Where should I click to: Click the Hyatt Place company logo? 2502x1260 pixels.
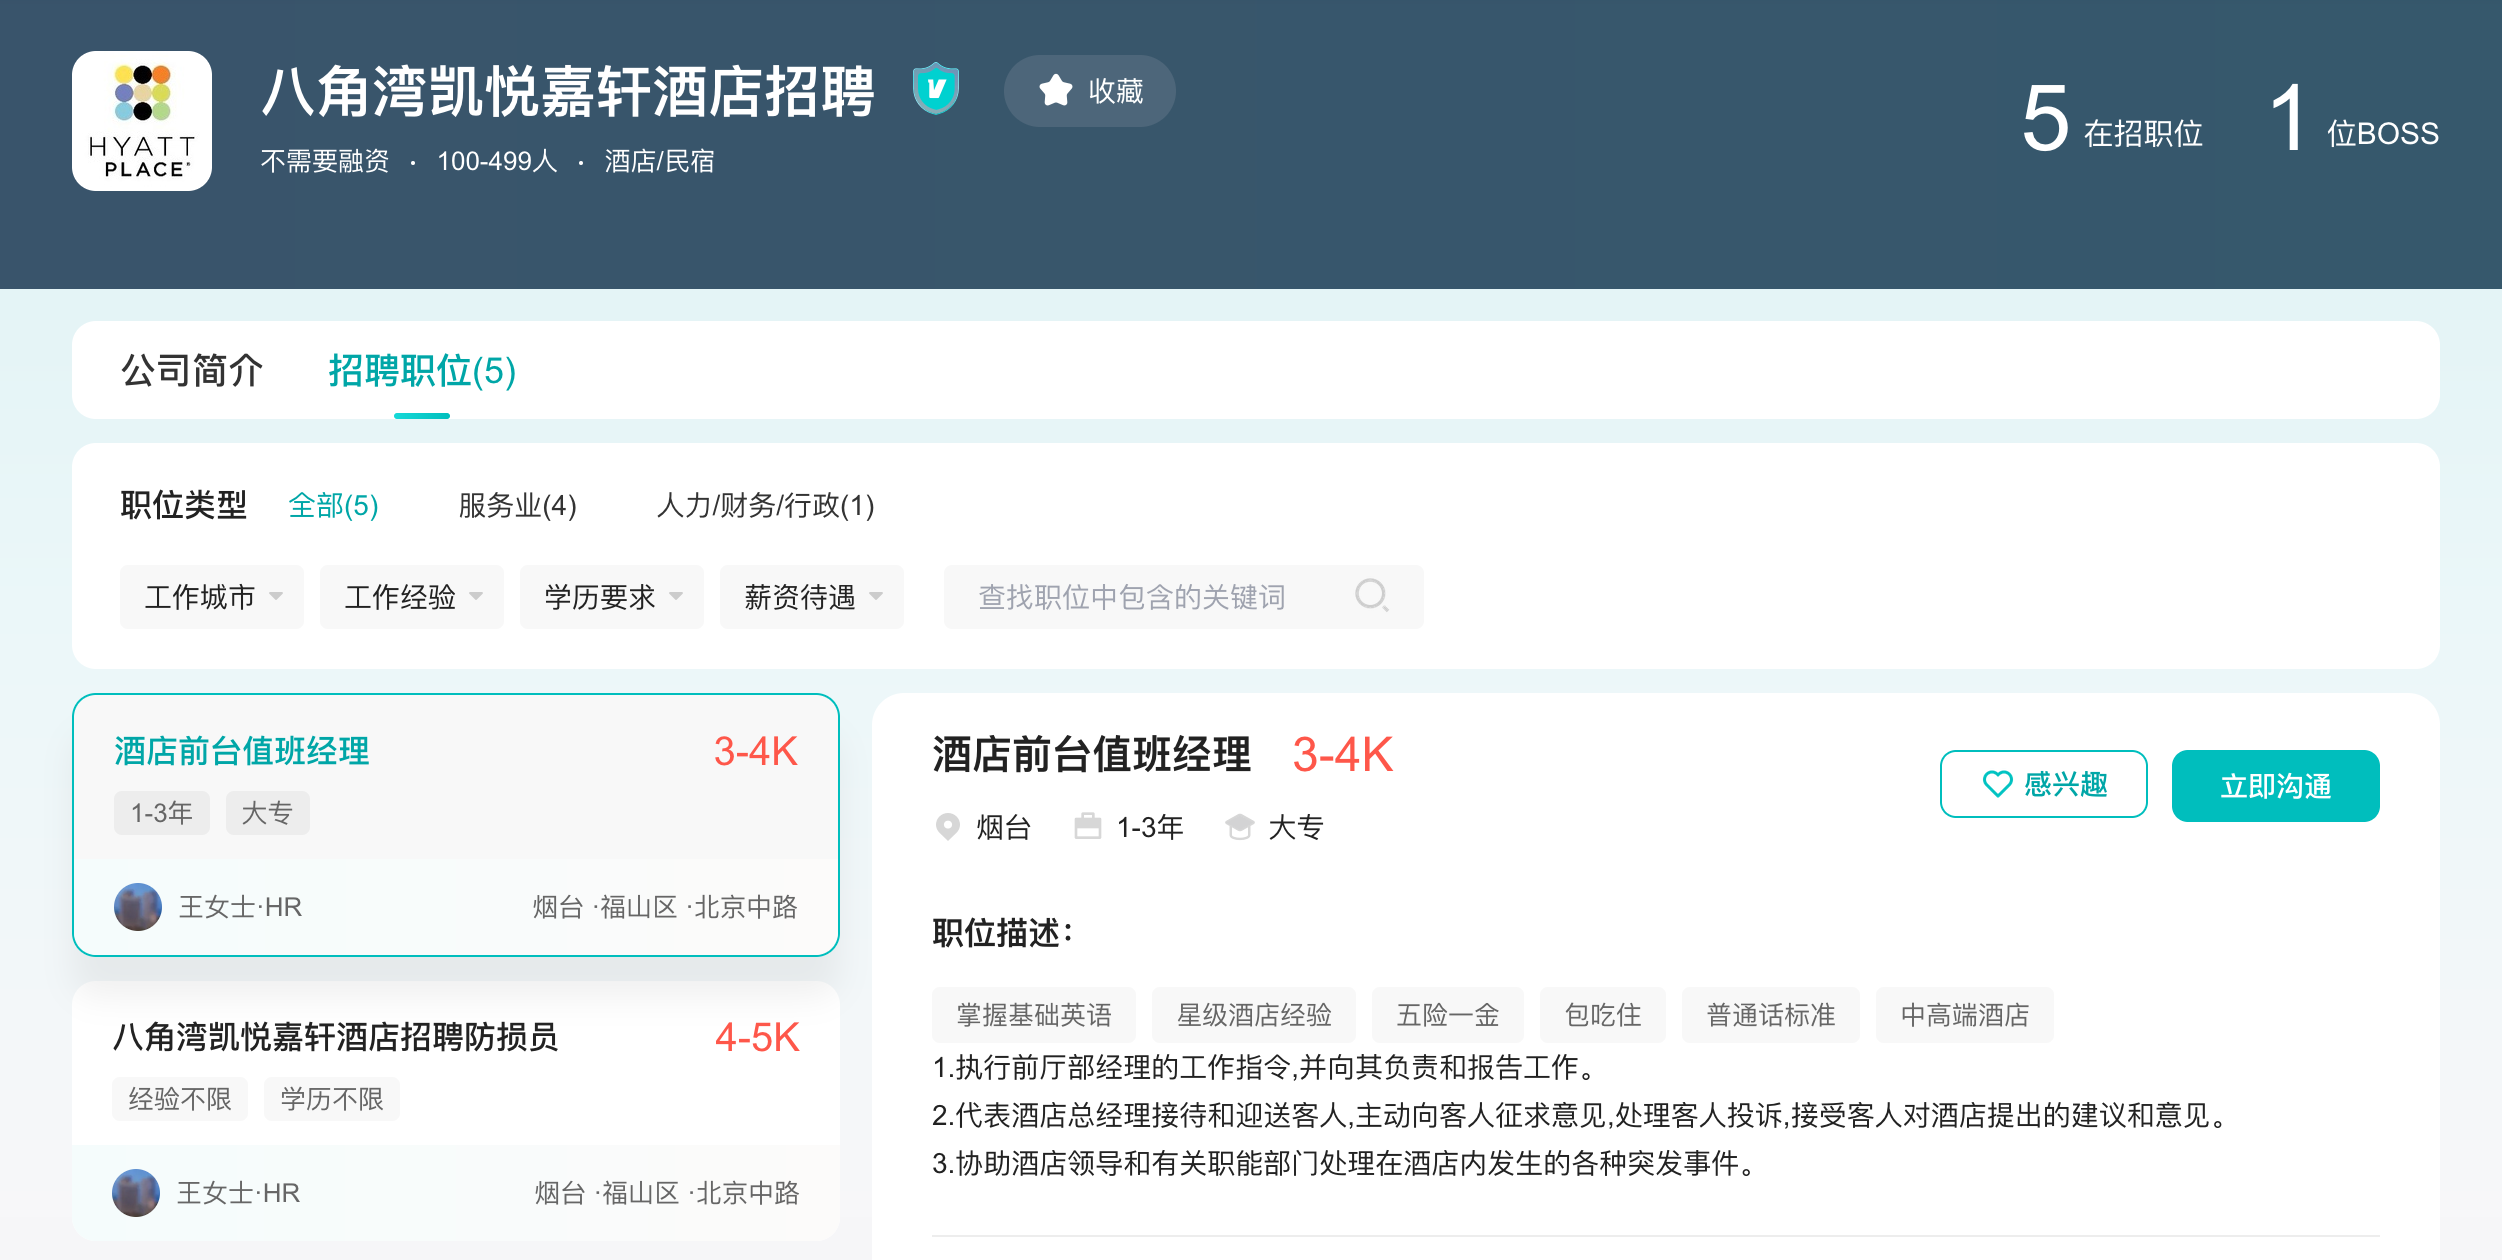pos(142,121)
